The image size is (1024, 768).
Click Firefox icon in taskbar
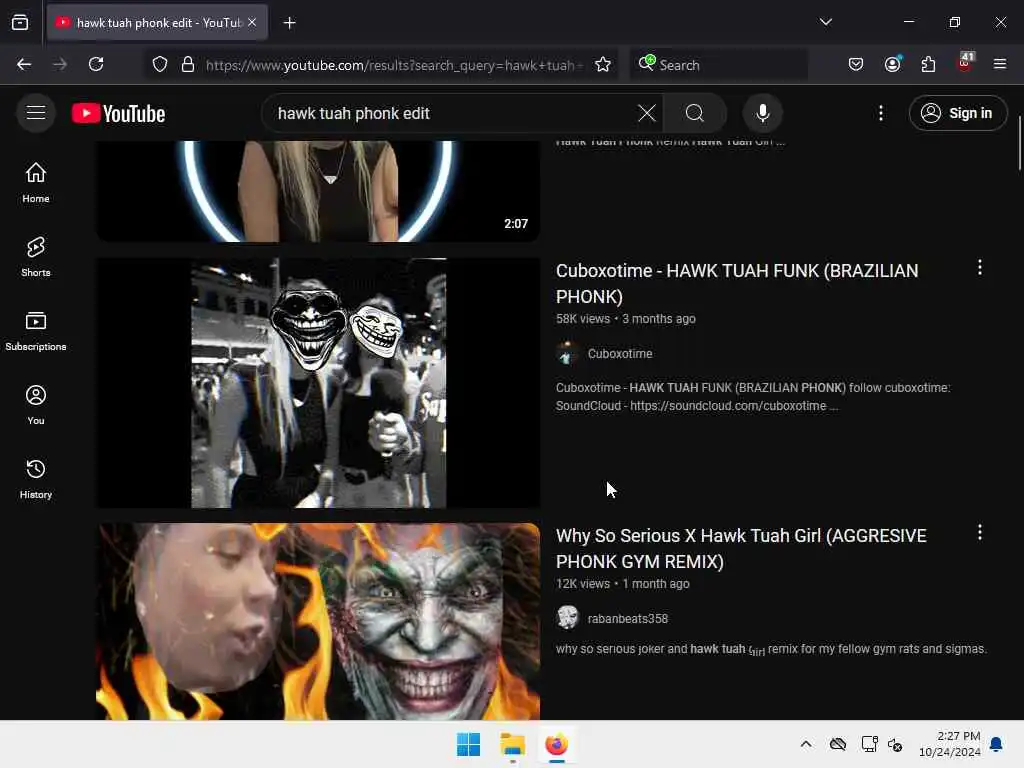click(x=556, y=744)
